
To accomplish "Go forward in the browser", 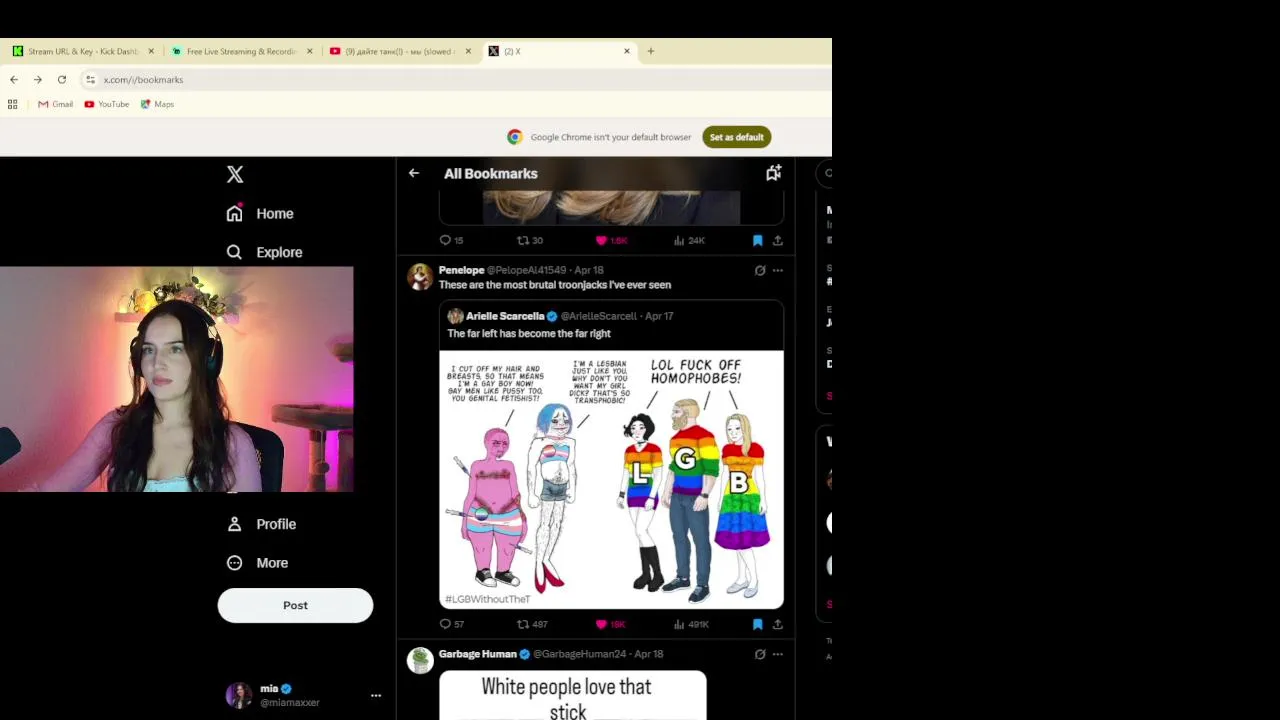I will click(x=38, y=79).
